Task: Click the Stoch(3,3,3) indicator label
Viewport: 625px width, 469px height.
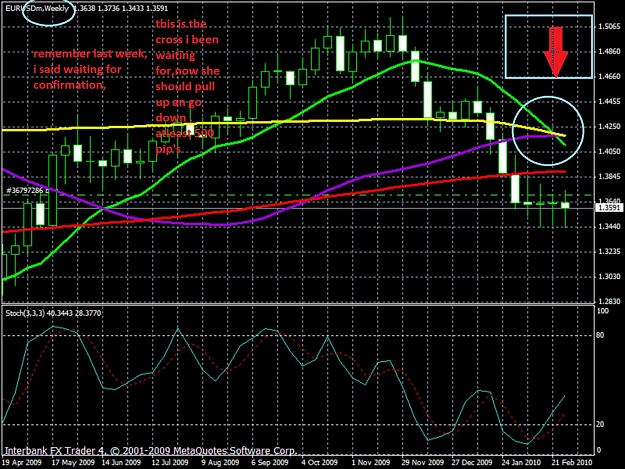Action: click(x=53, y=313)
